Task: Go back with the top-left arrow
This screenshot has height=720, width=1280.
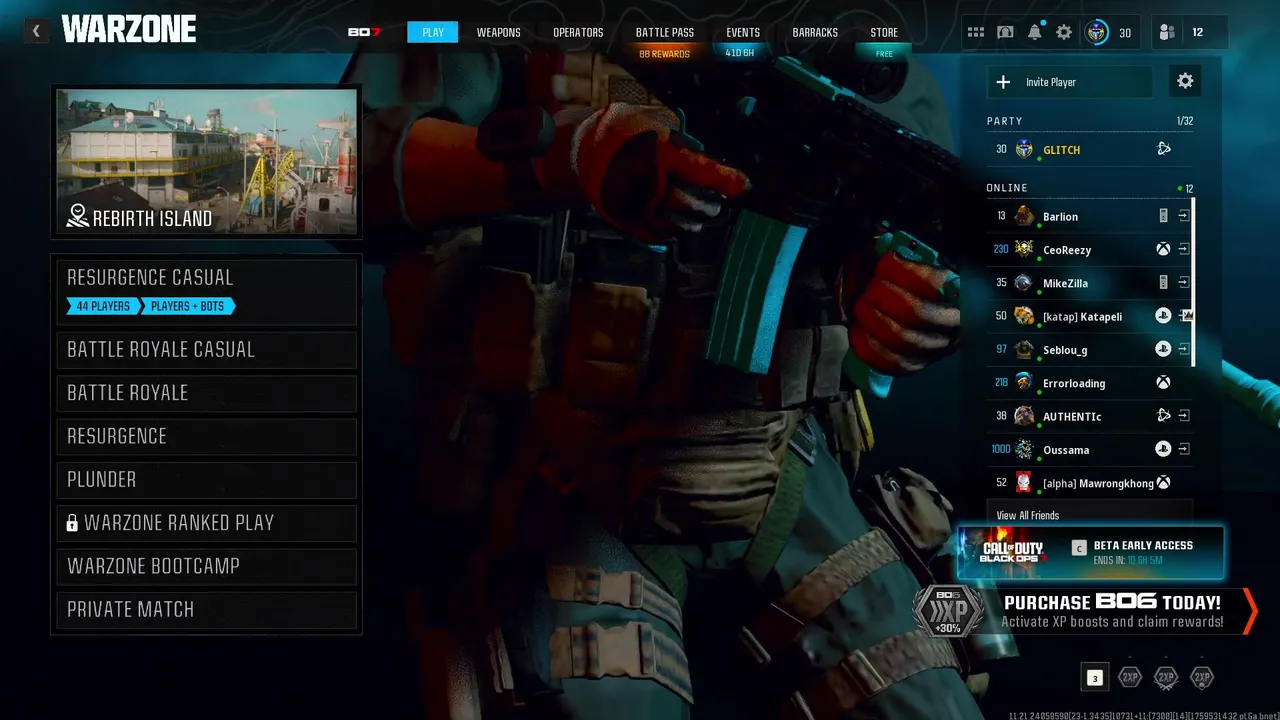Action: [36, 31]
